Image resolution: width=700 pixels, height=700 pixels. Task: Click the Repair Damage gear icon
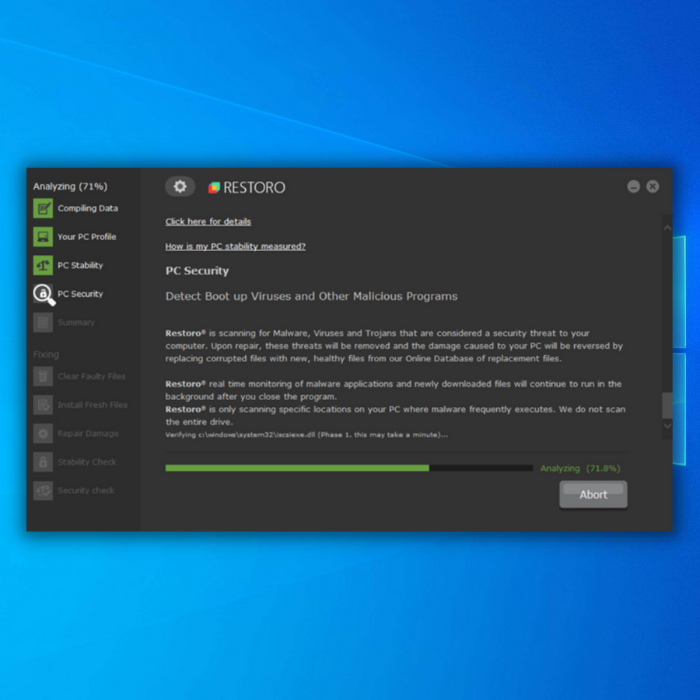(x=43, y=433)
